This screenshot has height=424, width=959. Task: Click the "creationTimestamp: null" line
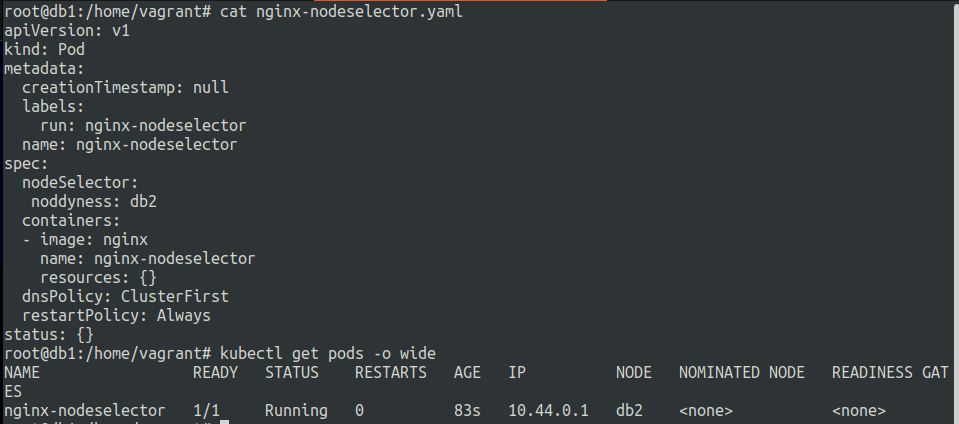(125, 88)
